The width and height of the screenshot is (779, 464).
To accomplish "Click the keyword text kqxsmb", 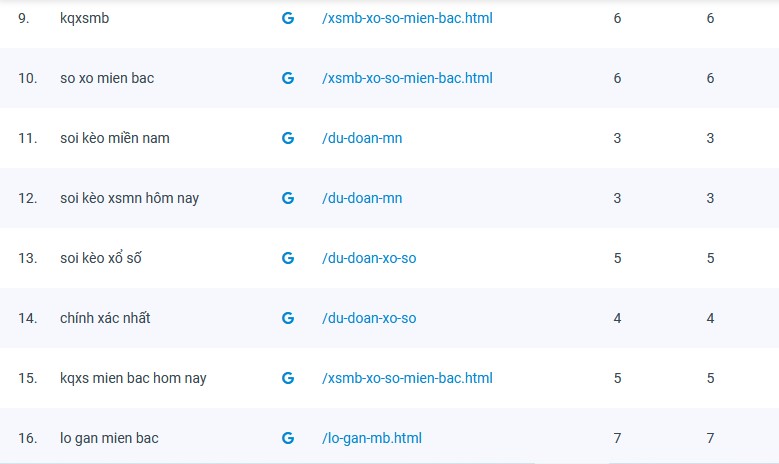I will (x=84, y=18).
